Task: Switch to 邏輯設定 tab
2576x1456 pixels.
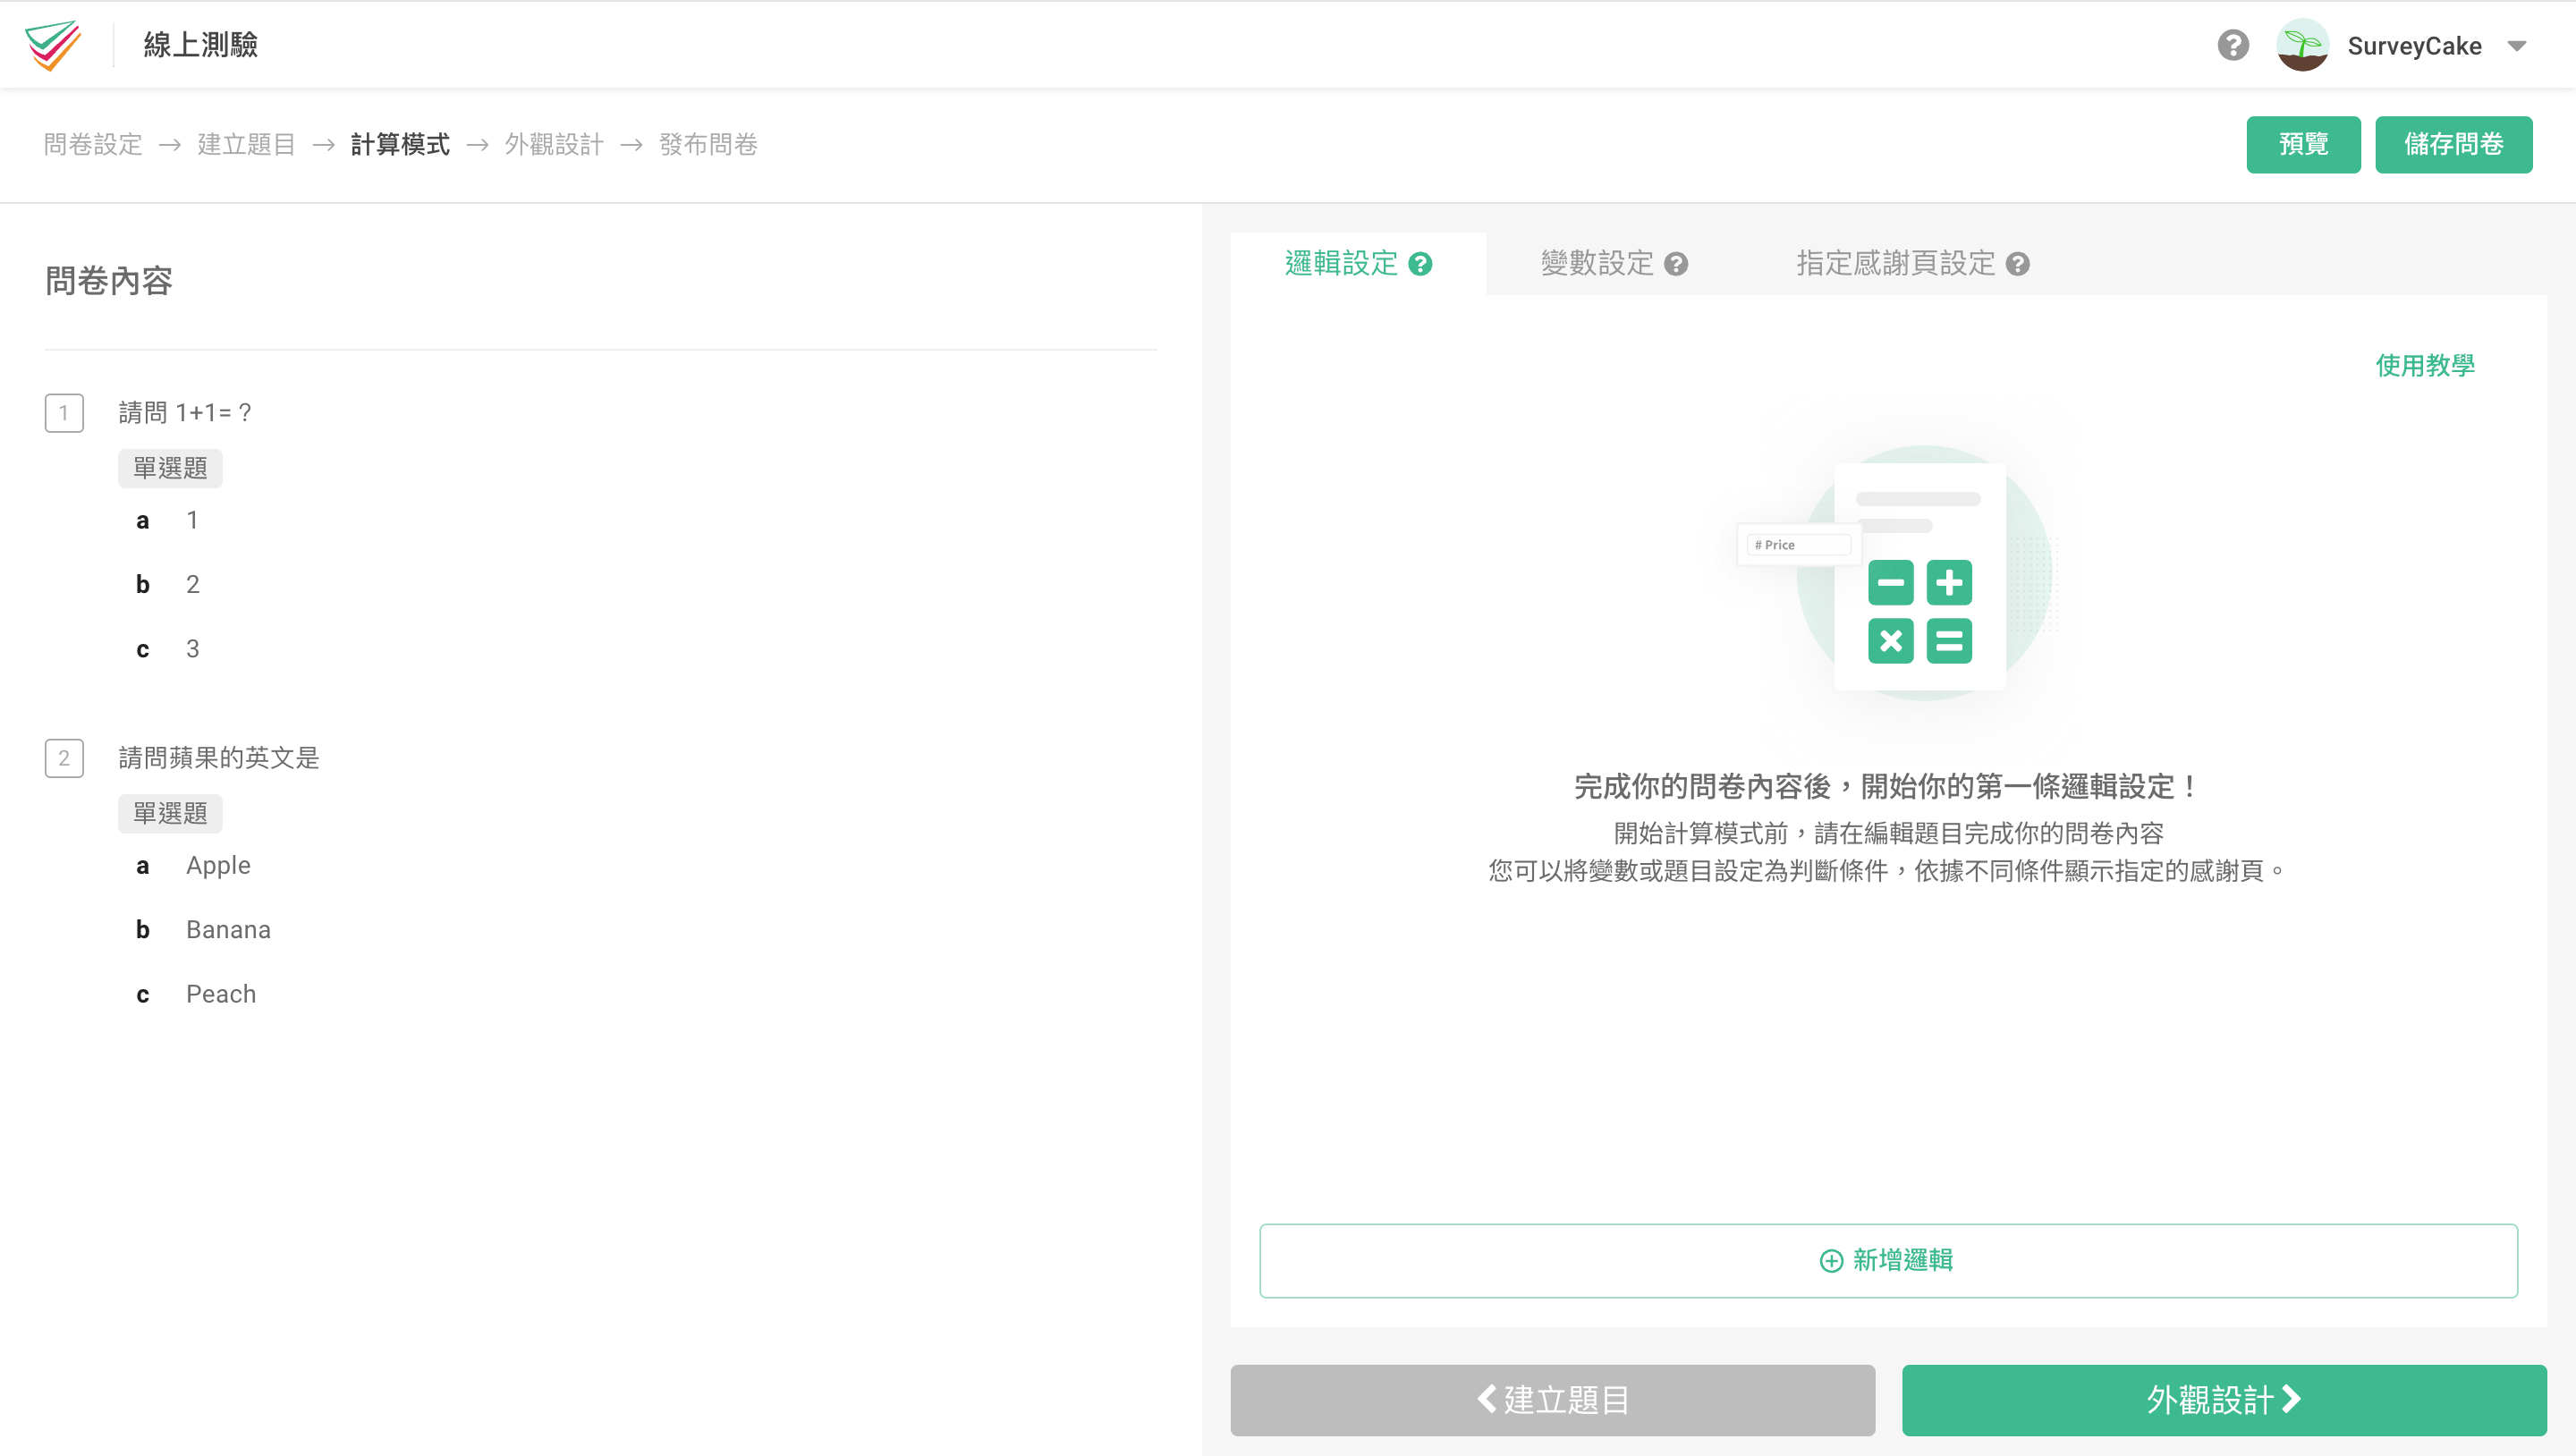Action: tap(1358, 263)
